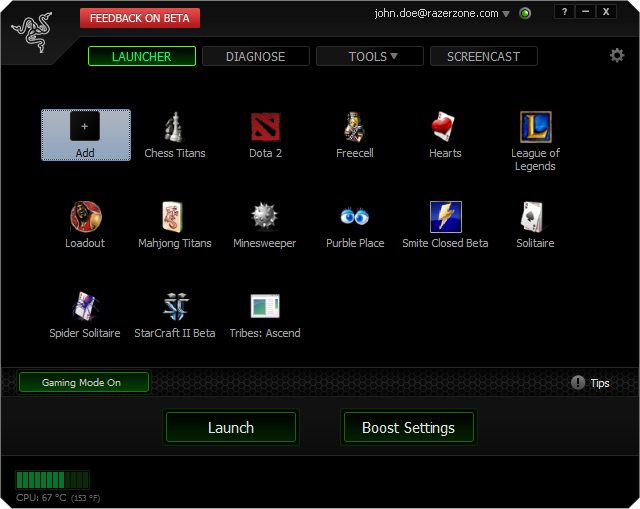This screenshot has height=509, width=640.
Task: Click the CPU: 67 °C readout
Action: point(58,498)
